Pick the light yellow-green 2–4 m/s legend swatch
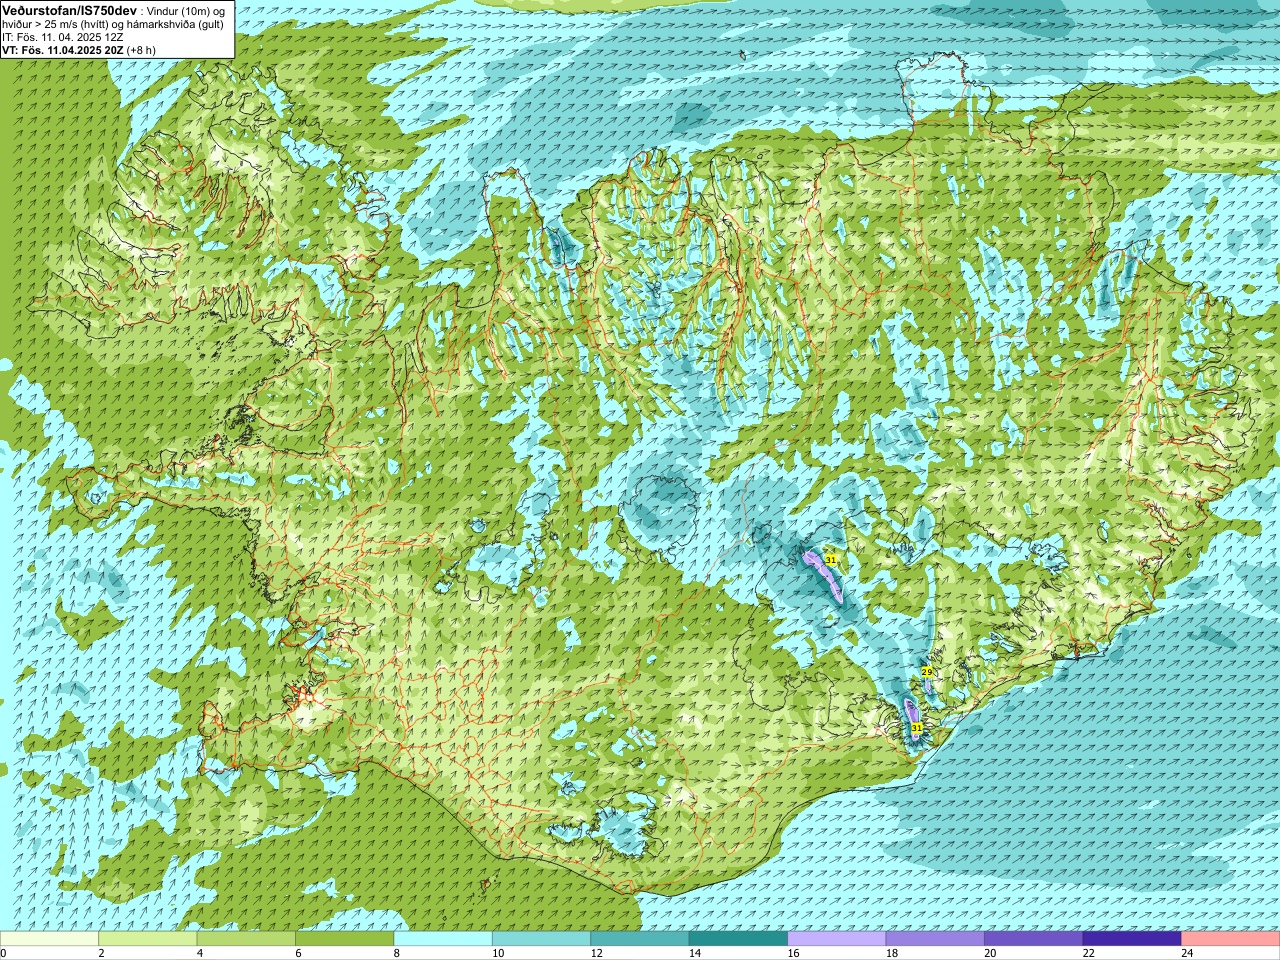1280x960 pixels. click(x=148, y=939)
